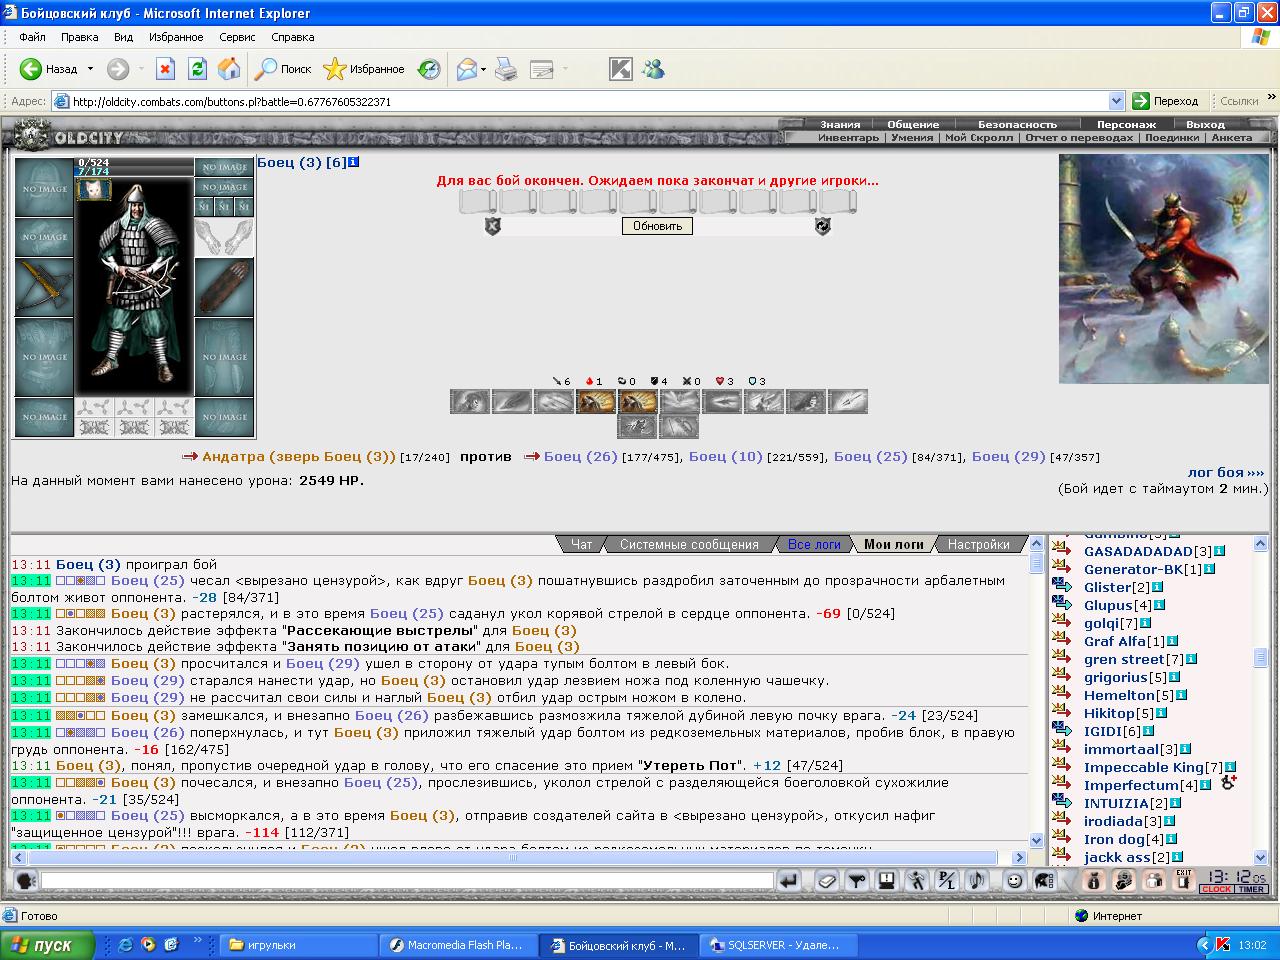Open info icon next to Боец (3) [6]
The height and width of the screenshot is (960, 1280).
click(354, 162)
